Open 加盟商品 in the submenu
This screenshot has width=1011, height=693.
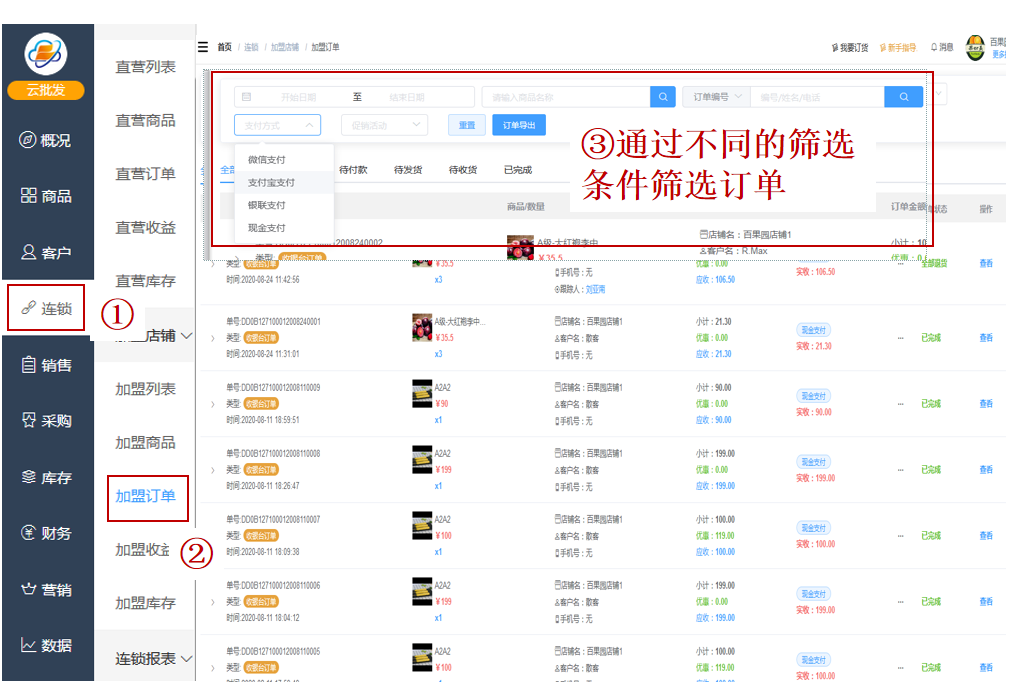pyautogui.click(x=145, y=443)
